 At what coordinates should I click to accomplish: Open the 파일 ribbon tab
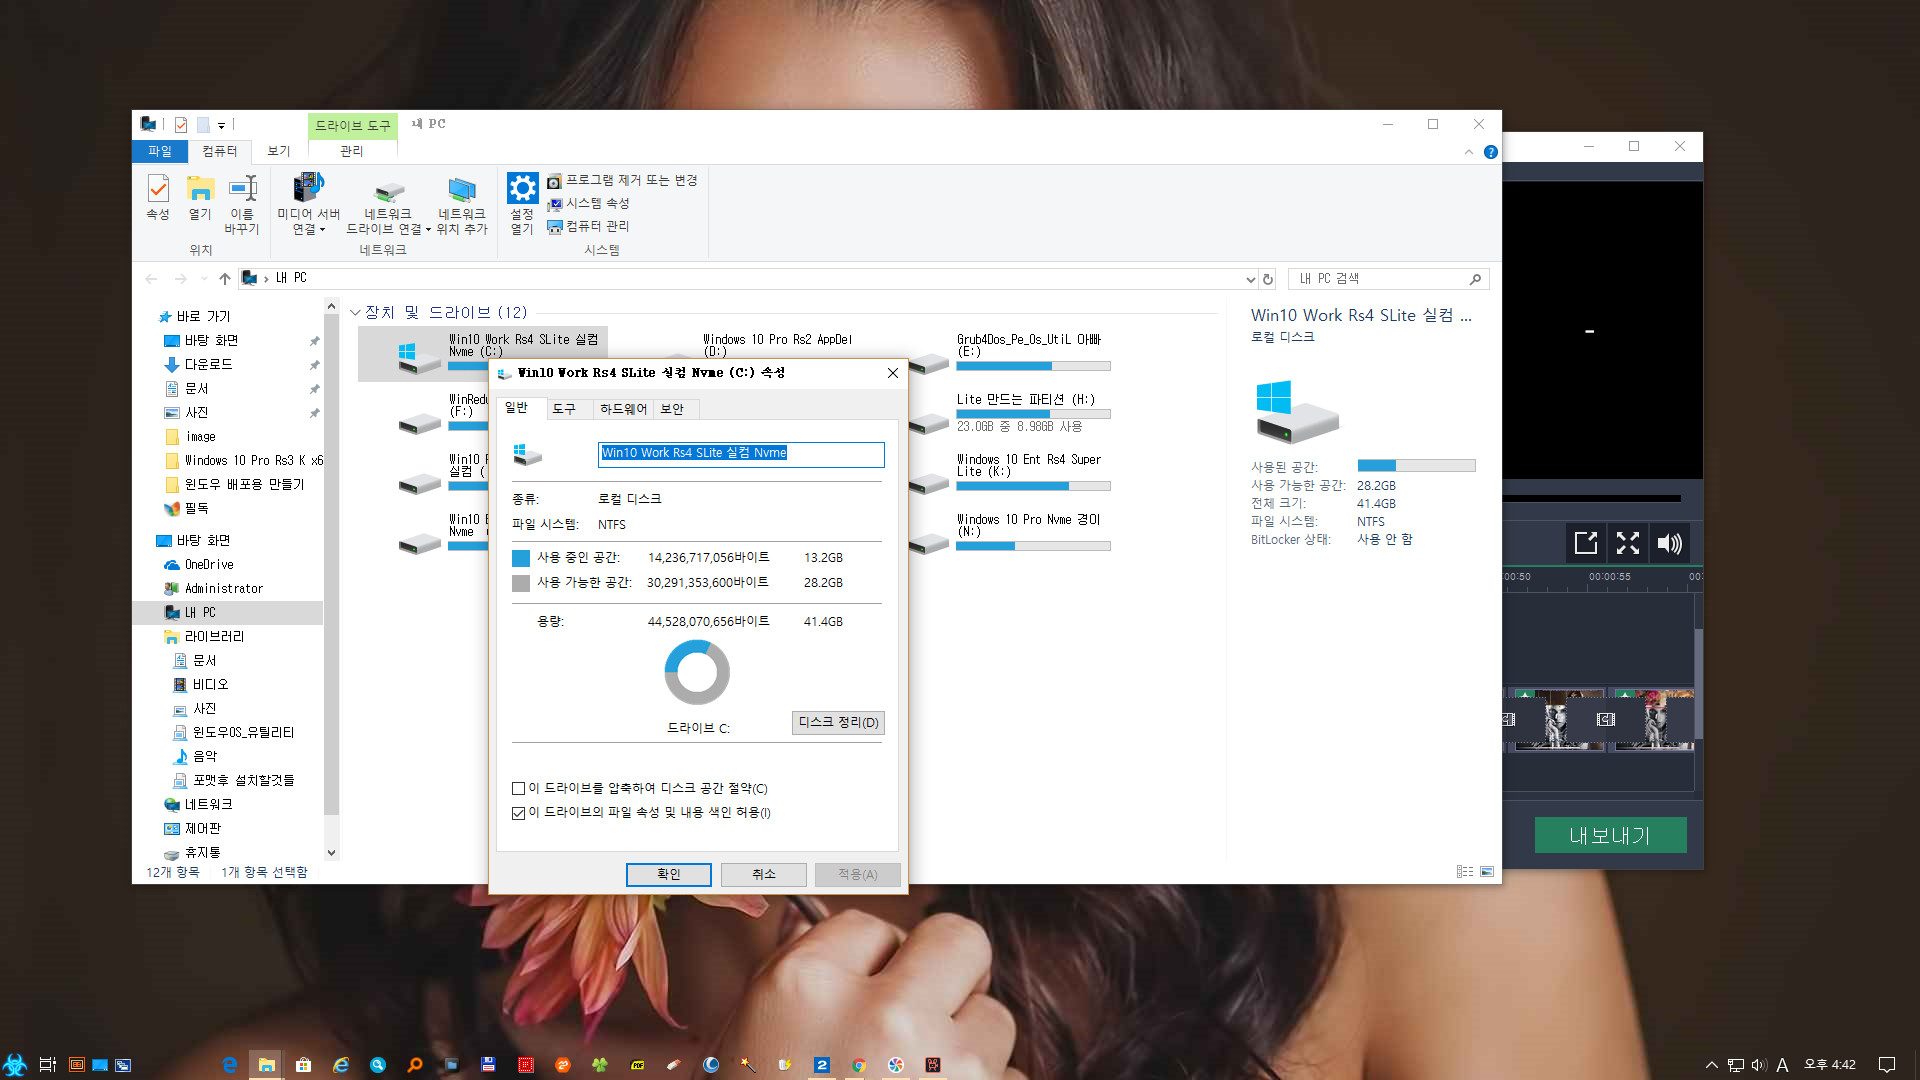pos(160,151)
